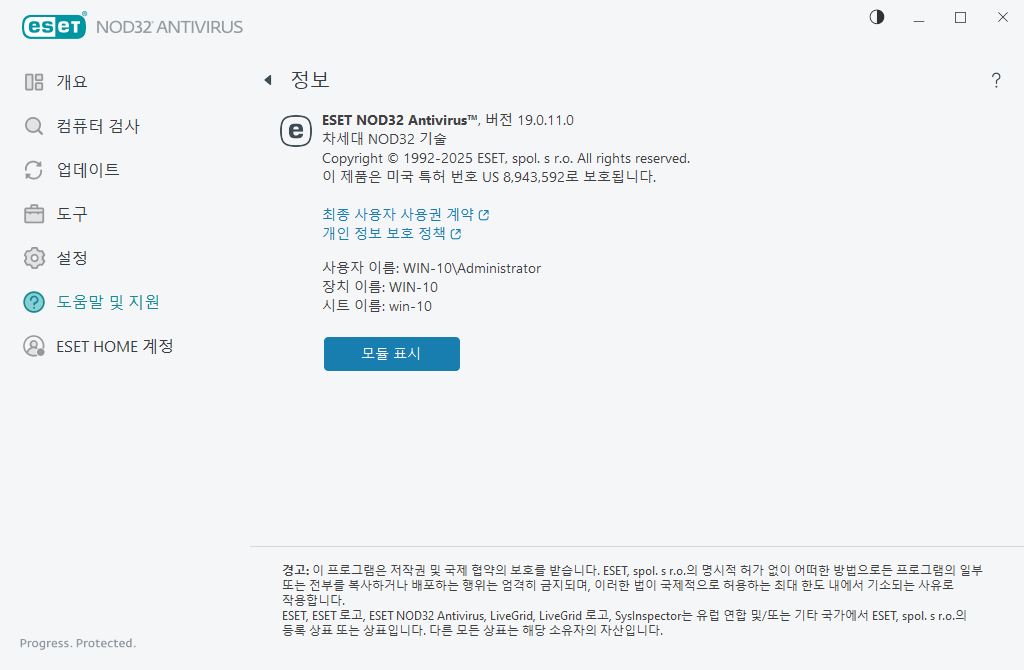
Task: Toggle dark mode with the contrast icon
Action: coord(876,17)
